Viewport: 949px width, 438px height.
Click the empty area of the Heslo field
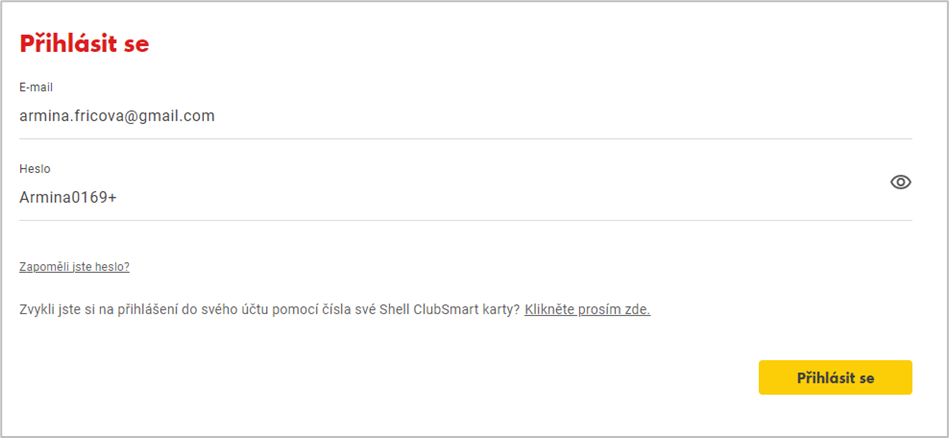click(x=502, y=197)
